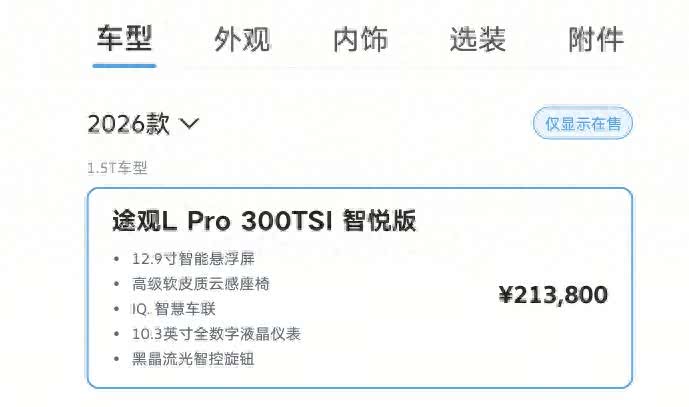689x407 pixels.
Task: Select the 选装 tab
Action: pyautogui.click(x=478, y=39)
